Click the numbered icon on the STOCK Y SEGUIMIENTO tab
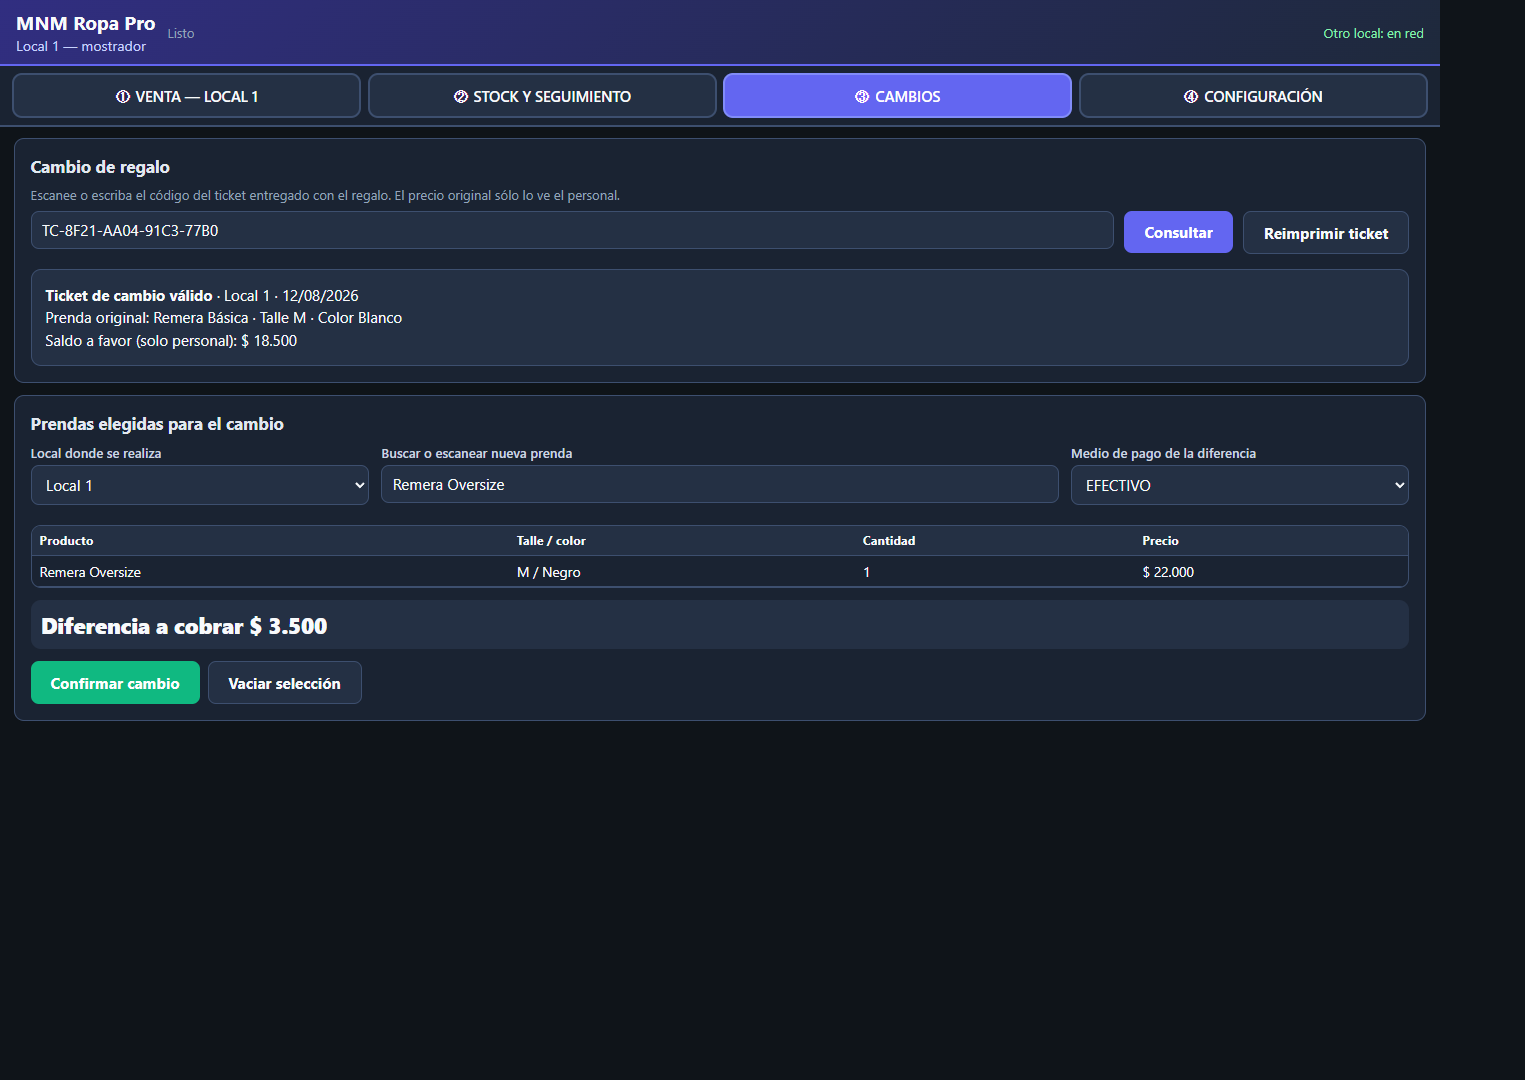 click(461, 97)
